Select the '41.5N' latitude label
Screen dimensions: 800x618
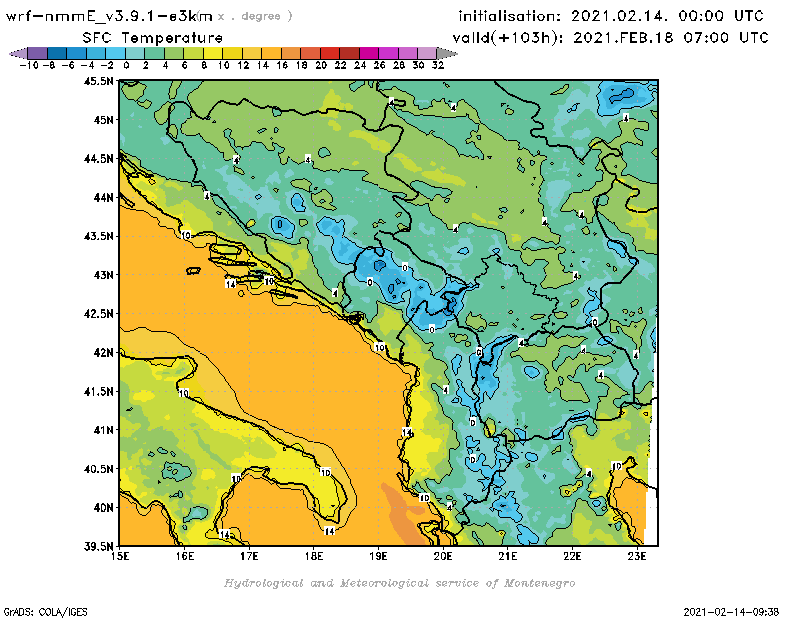click(x=98, y=391)
